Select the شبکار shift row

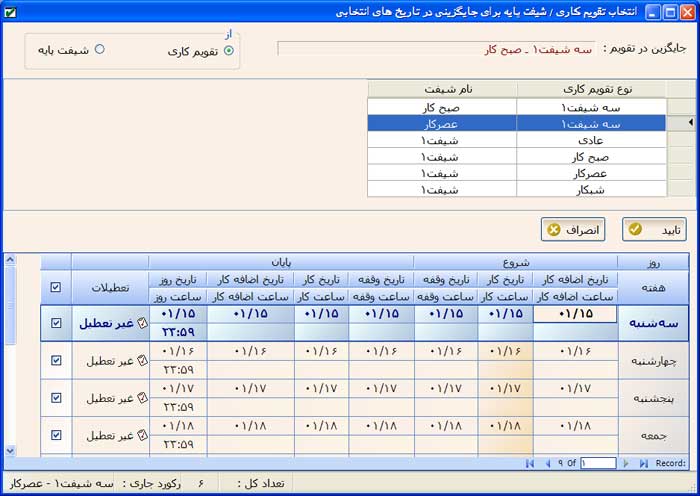(442, 190)
